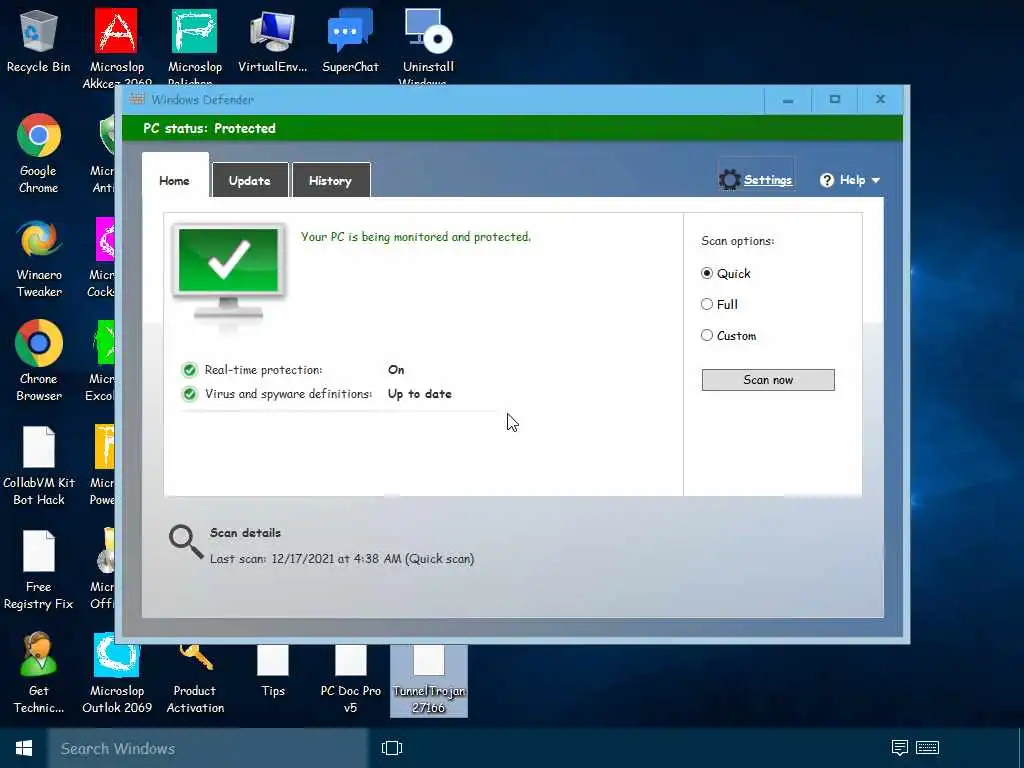Click "Your PC is being monitored and protected."
The image size is (1024, 768).
[x=415, y=237]
